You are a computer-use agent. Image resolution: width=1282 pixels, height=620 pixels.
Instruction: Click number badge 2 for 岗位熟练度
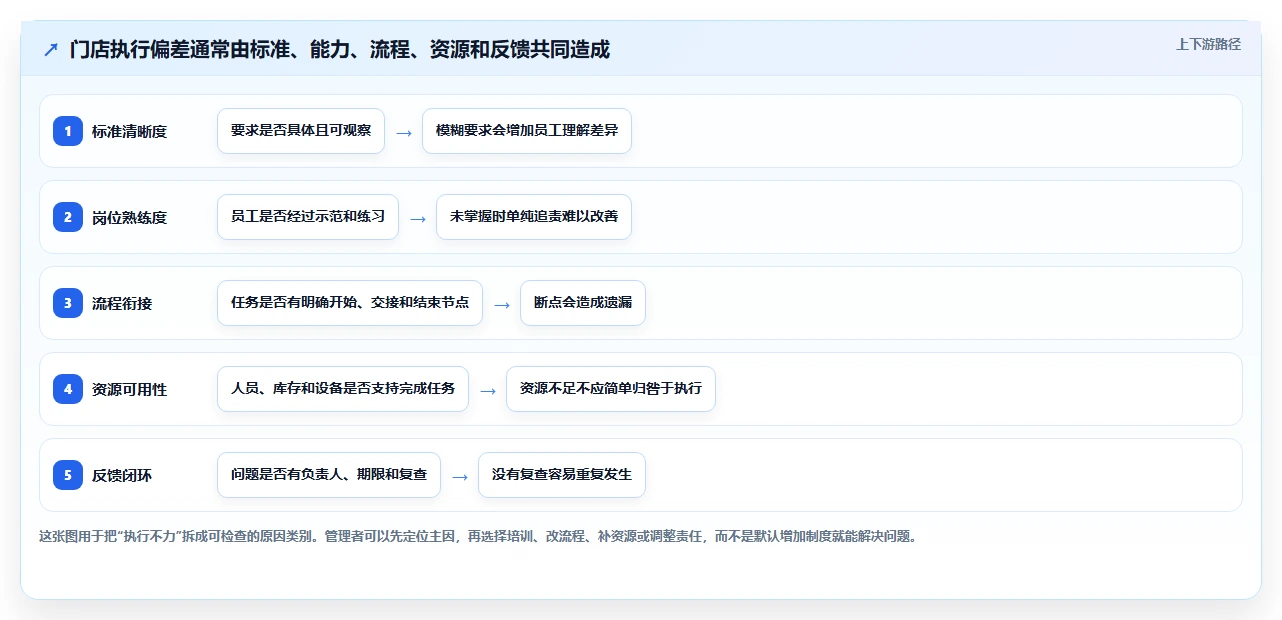pyautogui.click(x=68, y=216)
